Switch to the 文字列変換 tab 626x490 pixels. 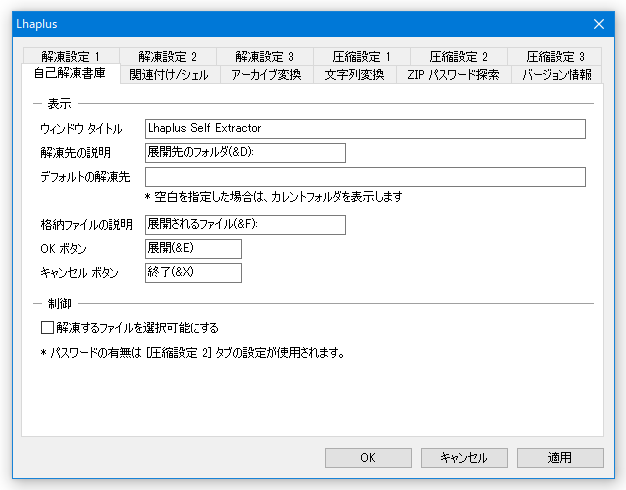pos(355,75)
